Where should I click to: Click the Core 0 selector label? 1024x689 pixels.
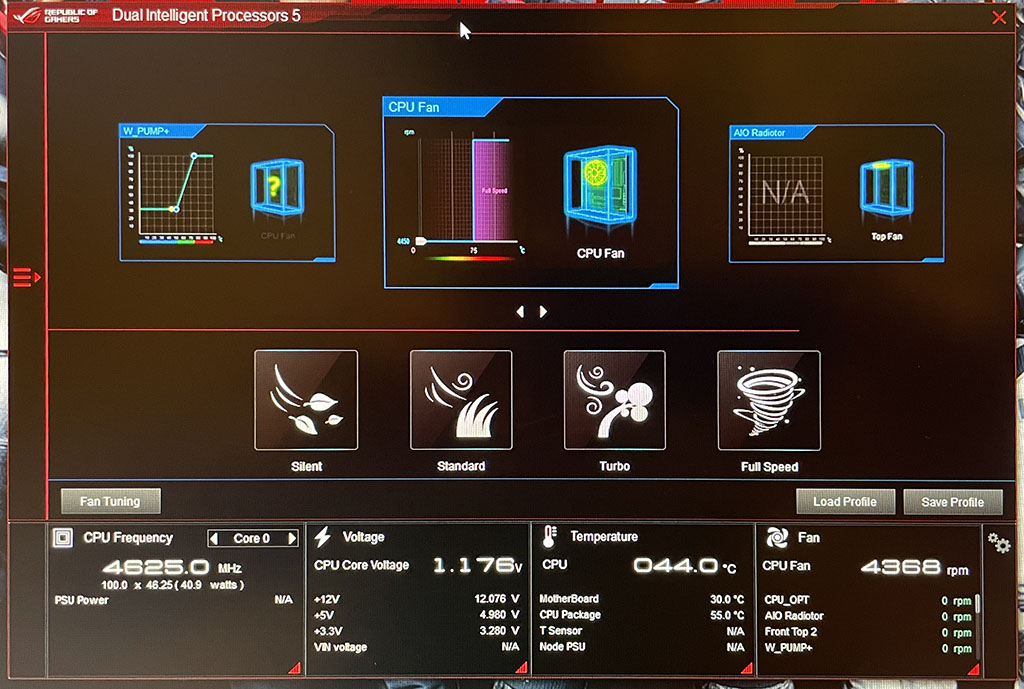pos(252,539)
